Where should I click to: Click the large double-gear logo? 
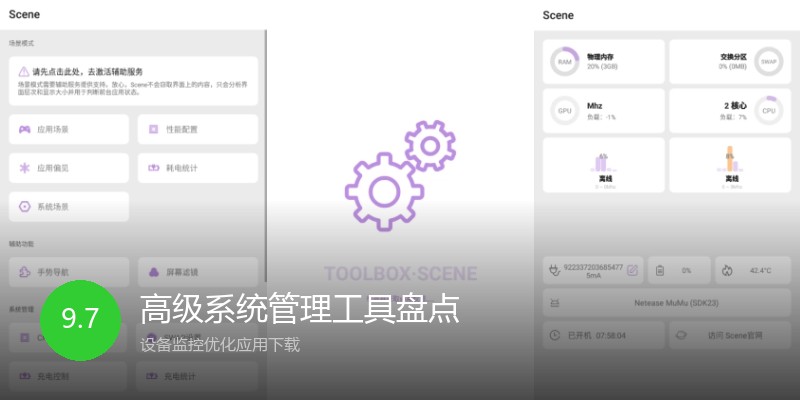400,175
